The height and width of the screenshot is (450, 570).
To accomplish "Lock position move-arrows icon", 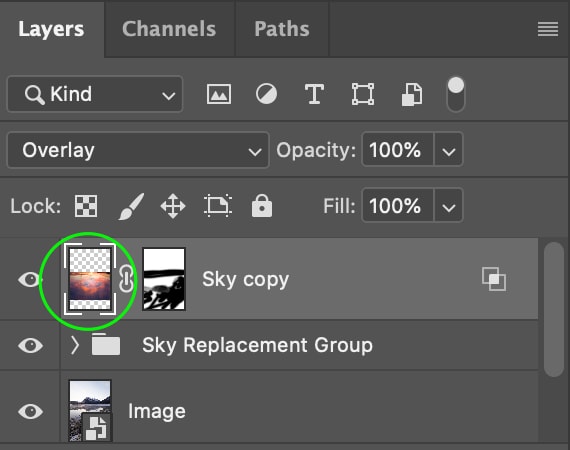I will tap(173, 206).
